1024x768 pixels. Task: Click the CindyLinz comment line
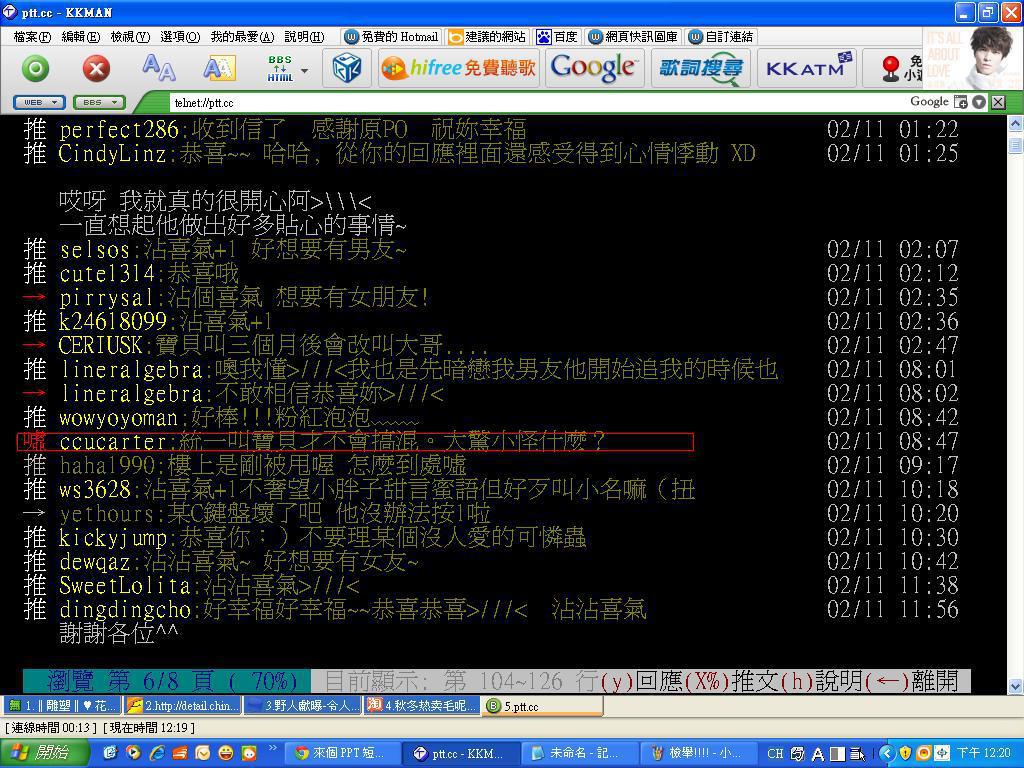pos(491,153)
